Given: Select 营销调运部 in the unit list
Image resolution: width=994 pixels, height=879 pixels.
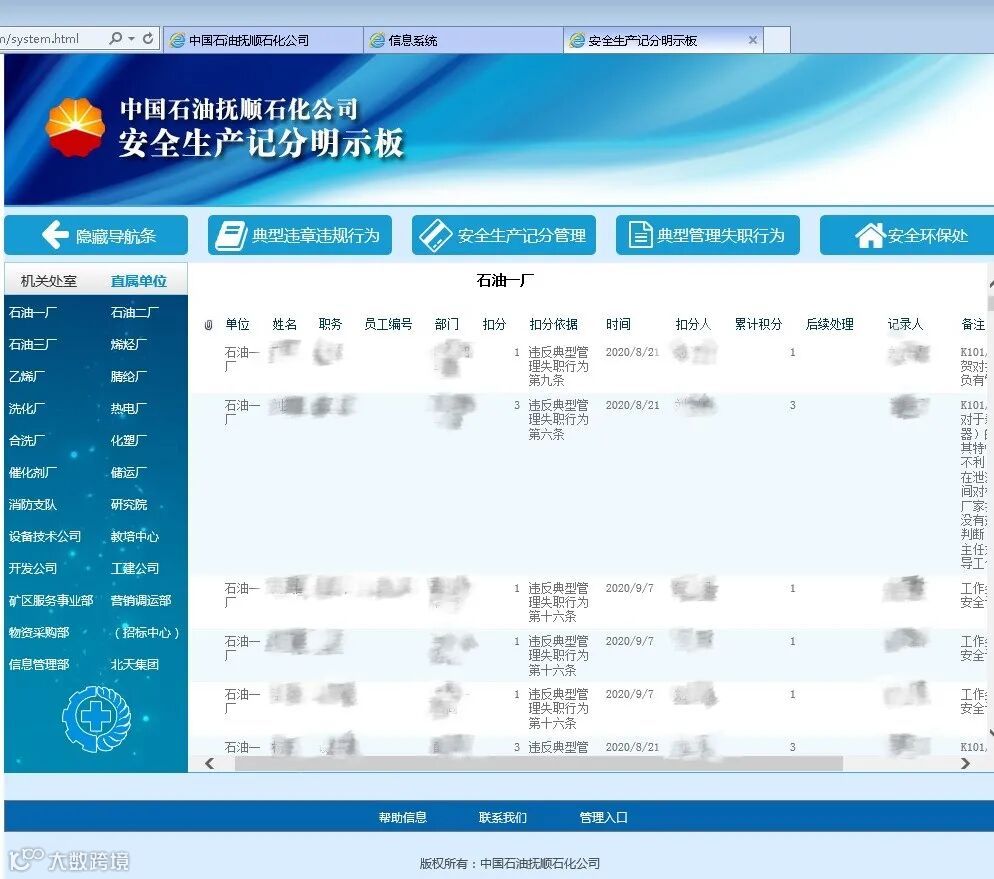Looking at the screenshot, I should point(141,600).
